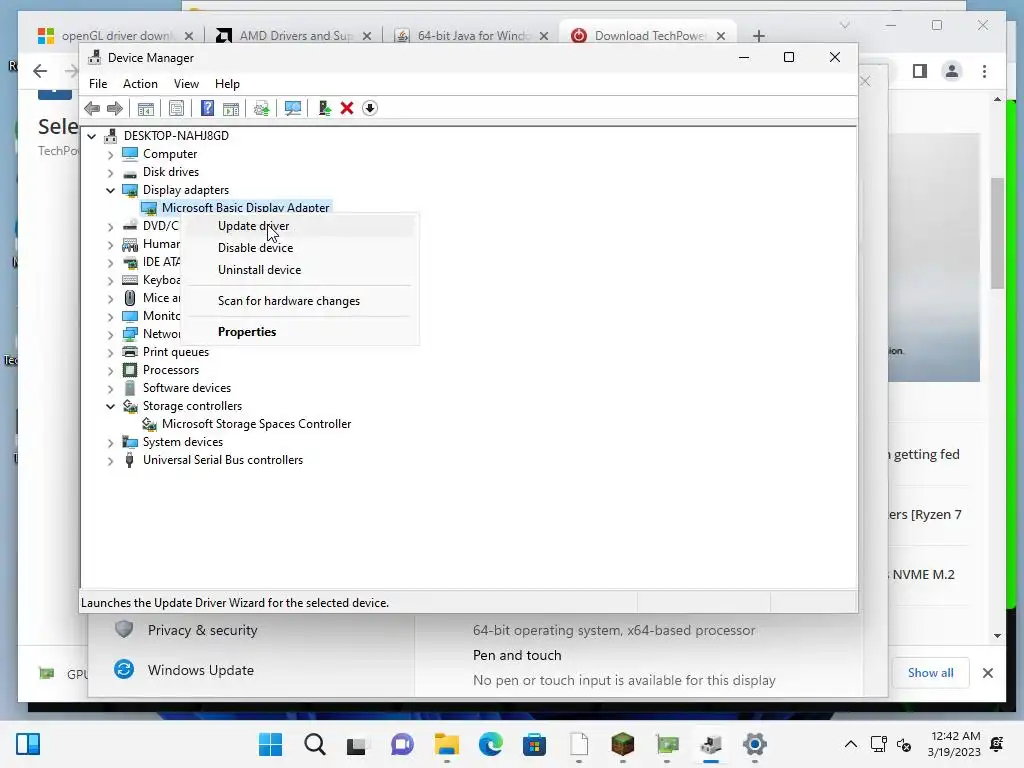This screenshot has width=1024, height=768.
Task: Click the browser page vertical scrollbar
Action: [x=997, y=234]
